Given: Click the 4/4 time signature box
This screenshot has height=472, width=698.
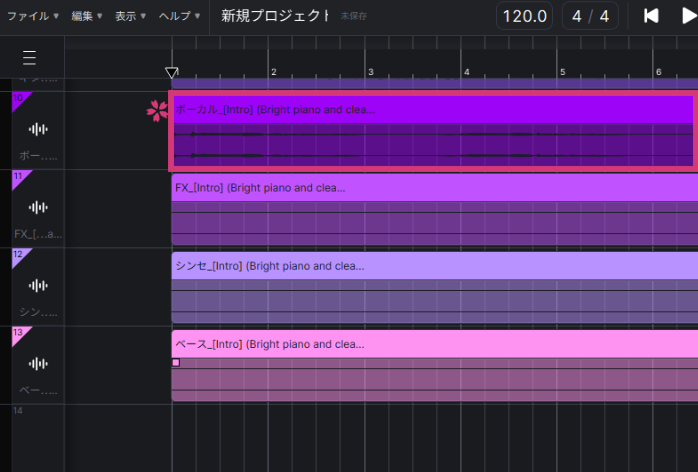Looking at the screenshot, I should pyautogui.click(x=590, y=16).
